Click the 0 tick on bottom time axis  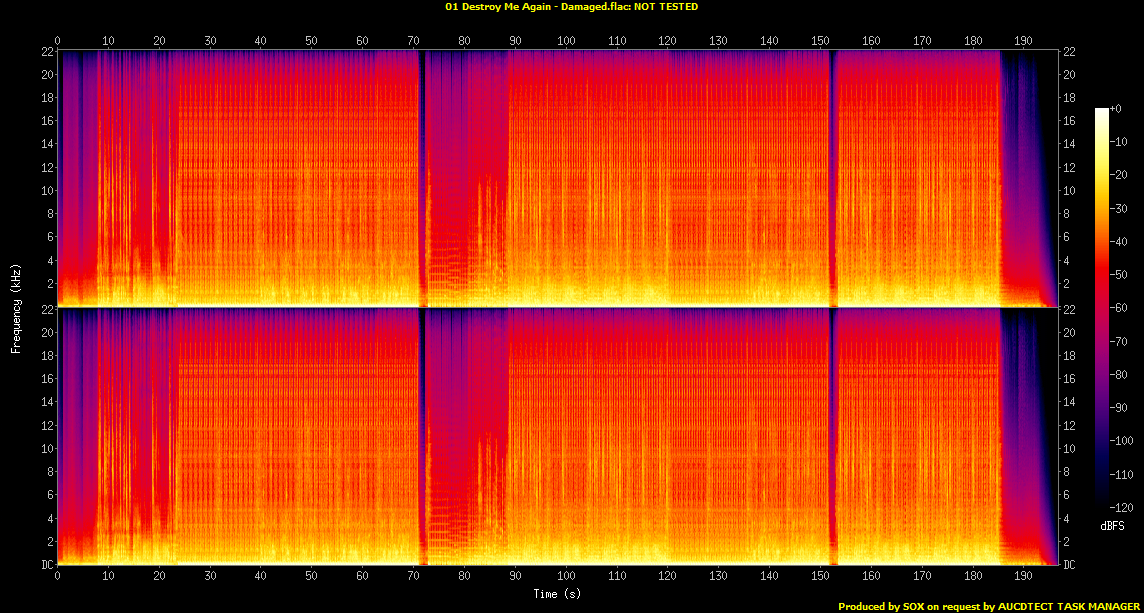(58, 576)
